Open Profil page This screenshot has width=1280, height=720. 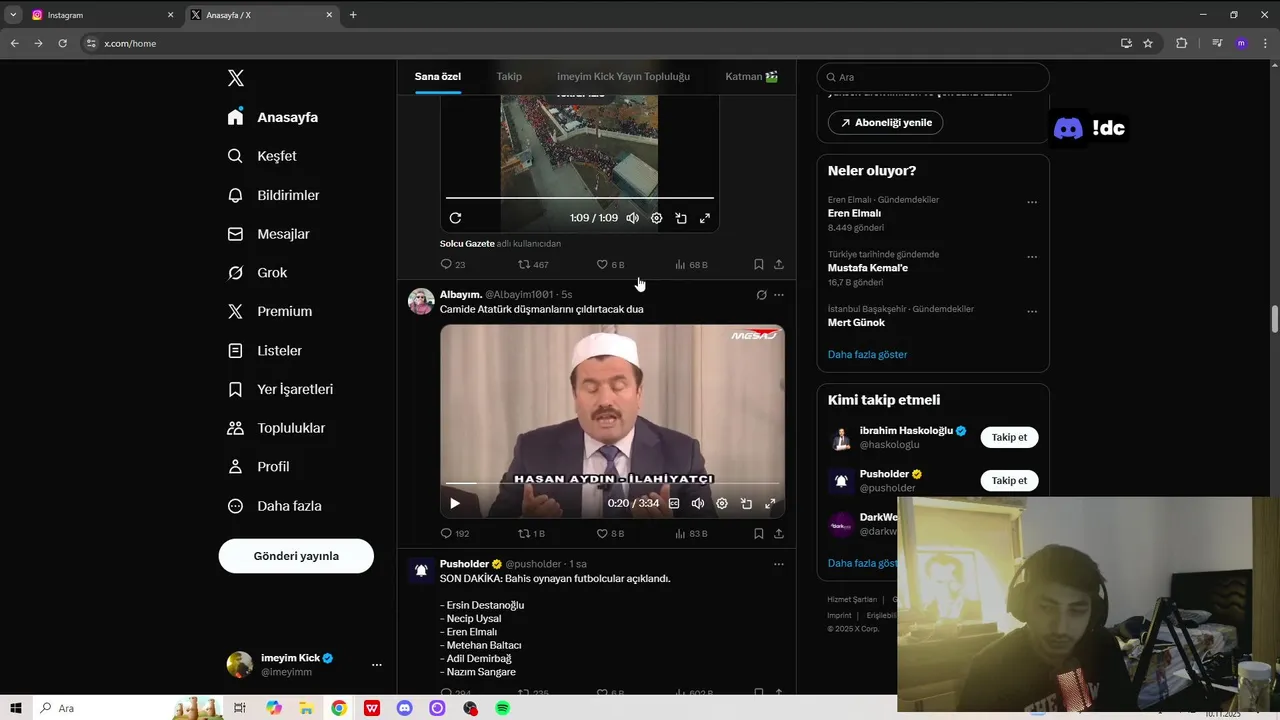pos(258,467)
